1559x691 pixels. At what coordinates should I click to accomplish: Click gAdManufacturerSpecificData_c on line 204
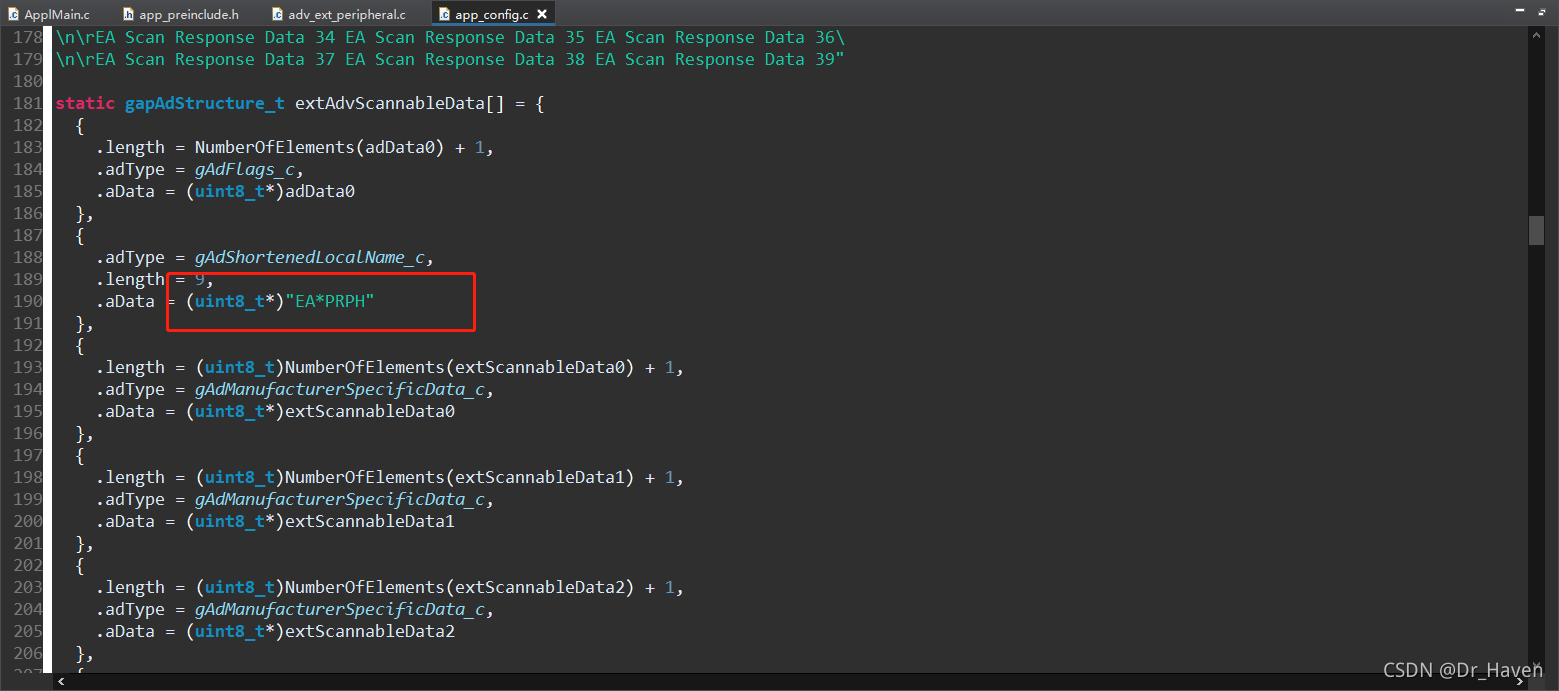pyautogui.click(x=339, y=609)
